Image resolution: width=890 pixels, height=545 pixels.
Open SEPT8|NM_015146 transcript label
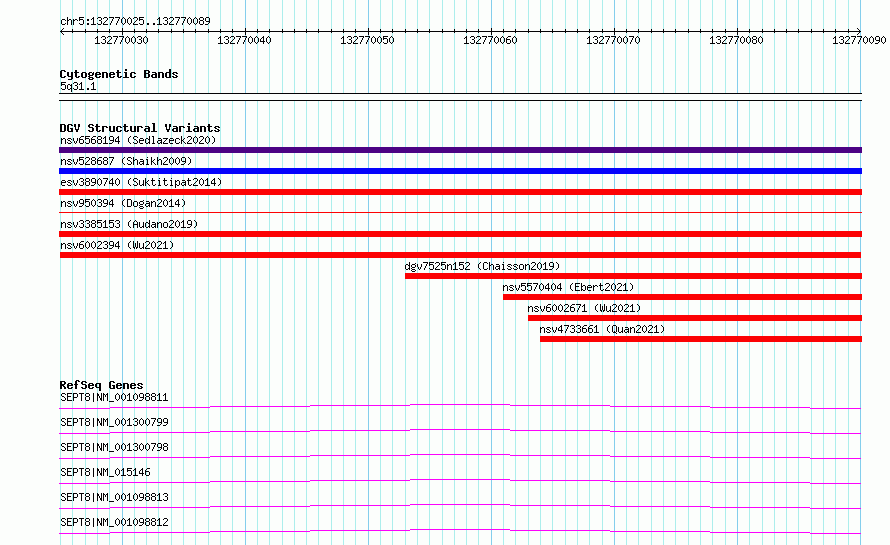105,472
